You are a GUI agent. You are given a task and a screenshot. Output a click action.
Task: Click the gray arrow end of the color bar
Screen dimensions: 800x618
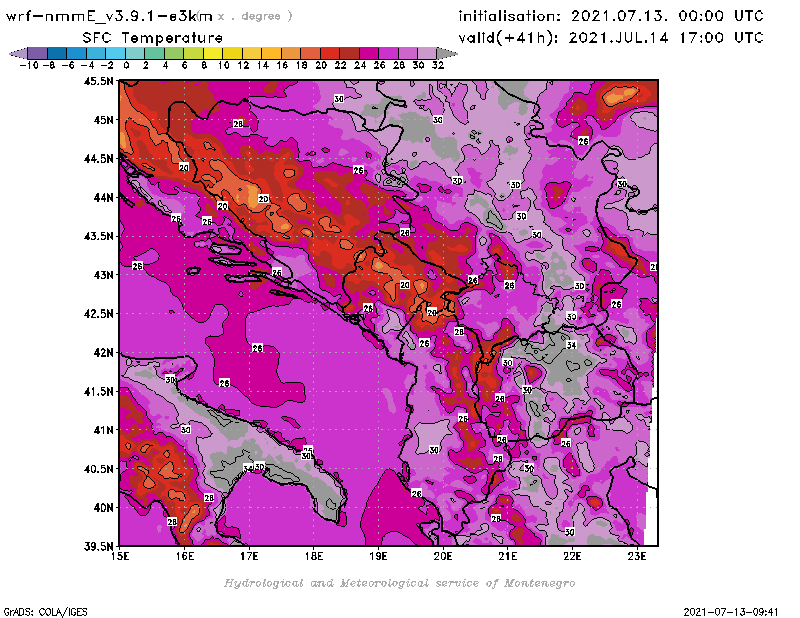pos(447,53)
